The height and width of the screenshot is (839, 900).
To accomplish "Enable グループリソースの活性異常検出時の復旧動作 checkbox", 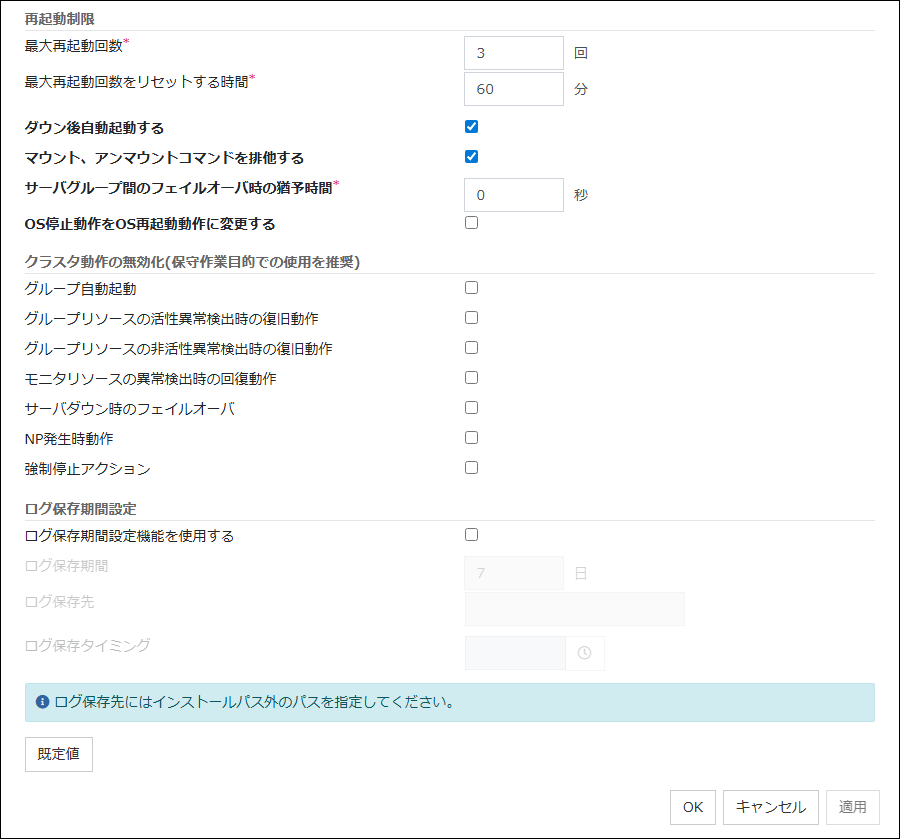I will 471,317.
